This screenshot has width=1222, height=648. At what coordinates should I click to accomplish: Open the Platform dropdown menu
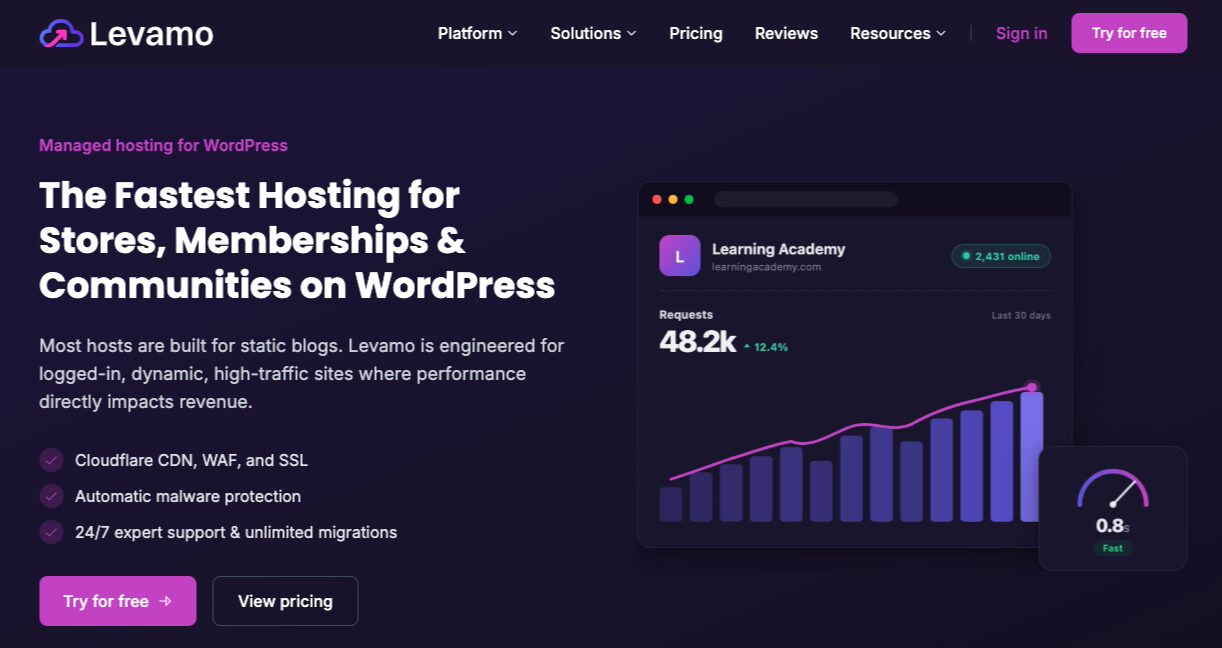click(477, 33)
